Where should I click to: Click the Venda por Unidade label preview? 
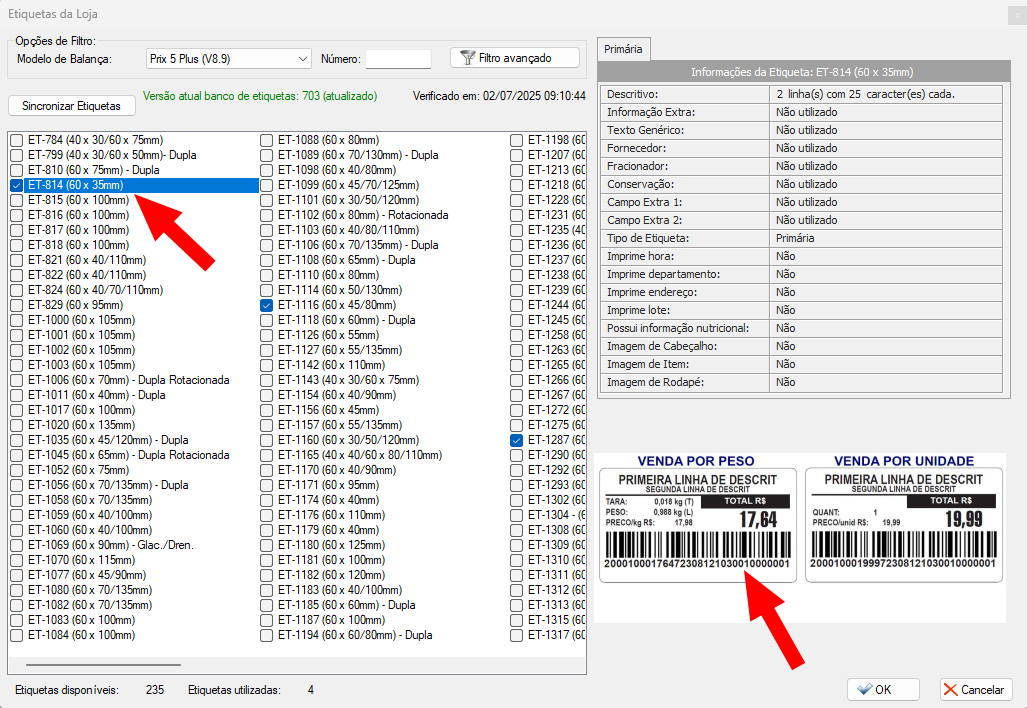pyautogui.click(x=904, y=525)
